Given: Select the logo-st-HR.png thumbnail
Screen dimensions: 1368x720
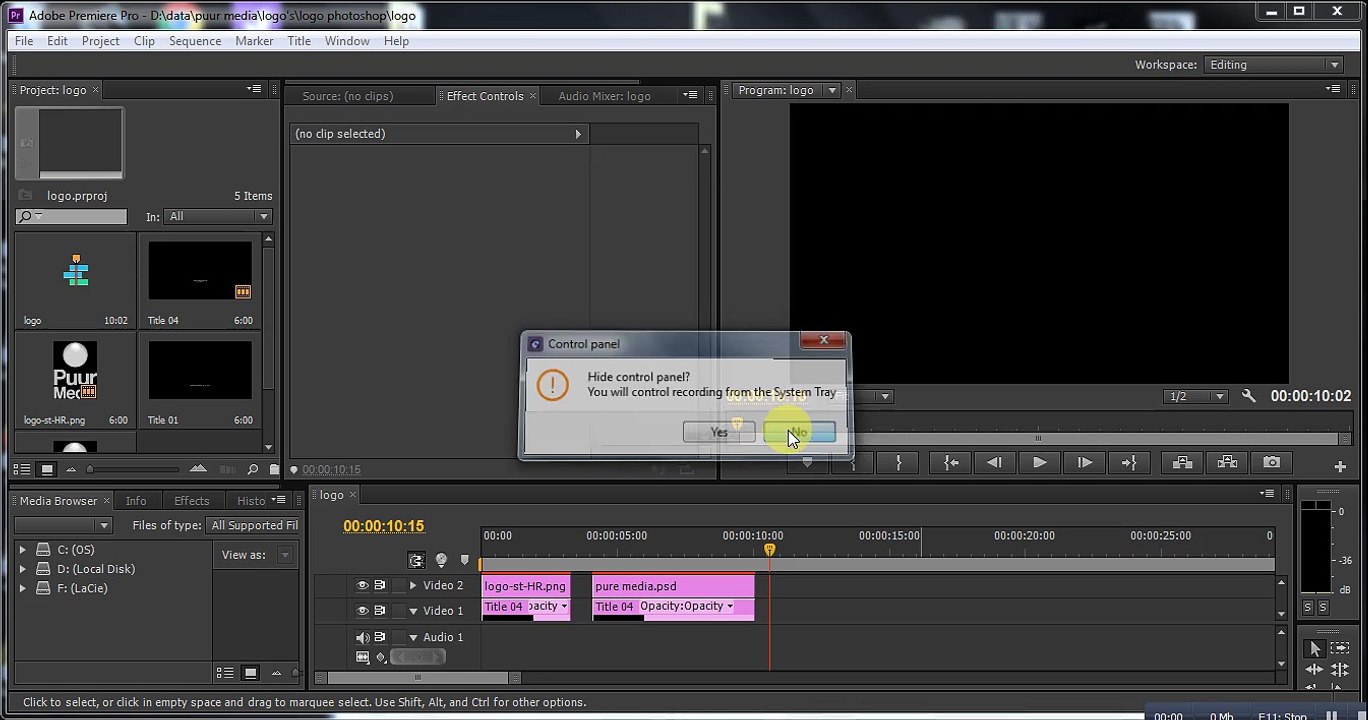Looking at the screenshot, I should point(75,370).
